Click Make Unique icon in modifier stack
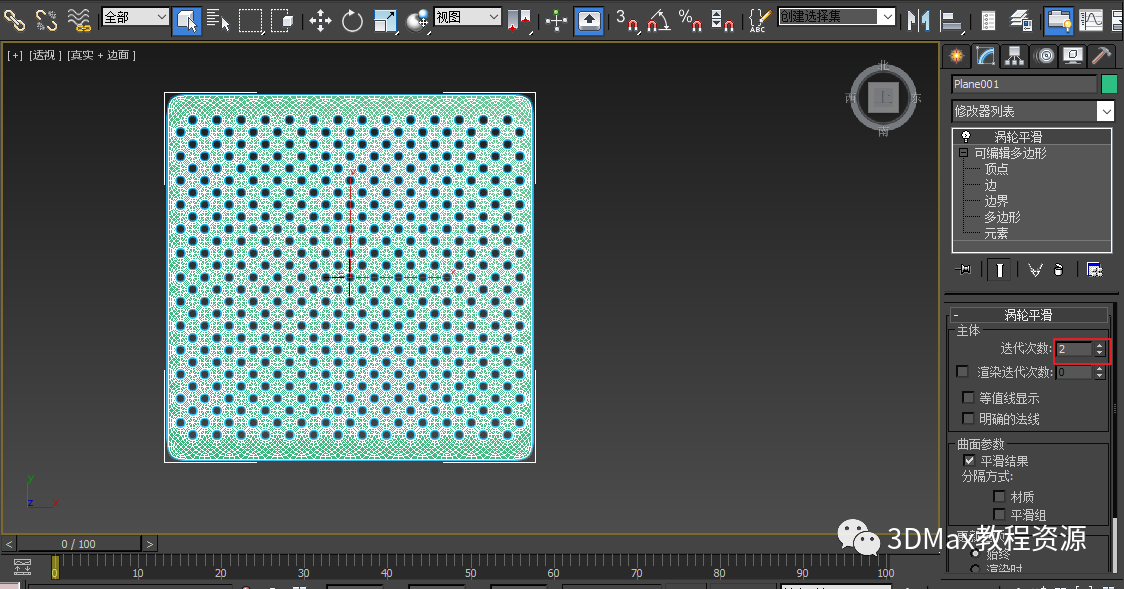The image size is (1124, 589). pyautogui.click(x=1035, y=269)
